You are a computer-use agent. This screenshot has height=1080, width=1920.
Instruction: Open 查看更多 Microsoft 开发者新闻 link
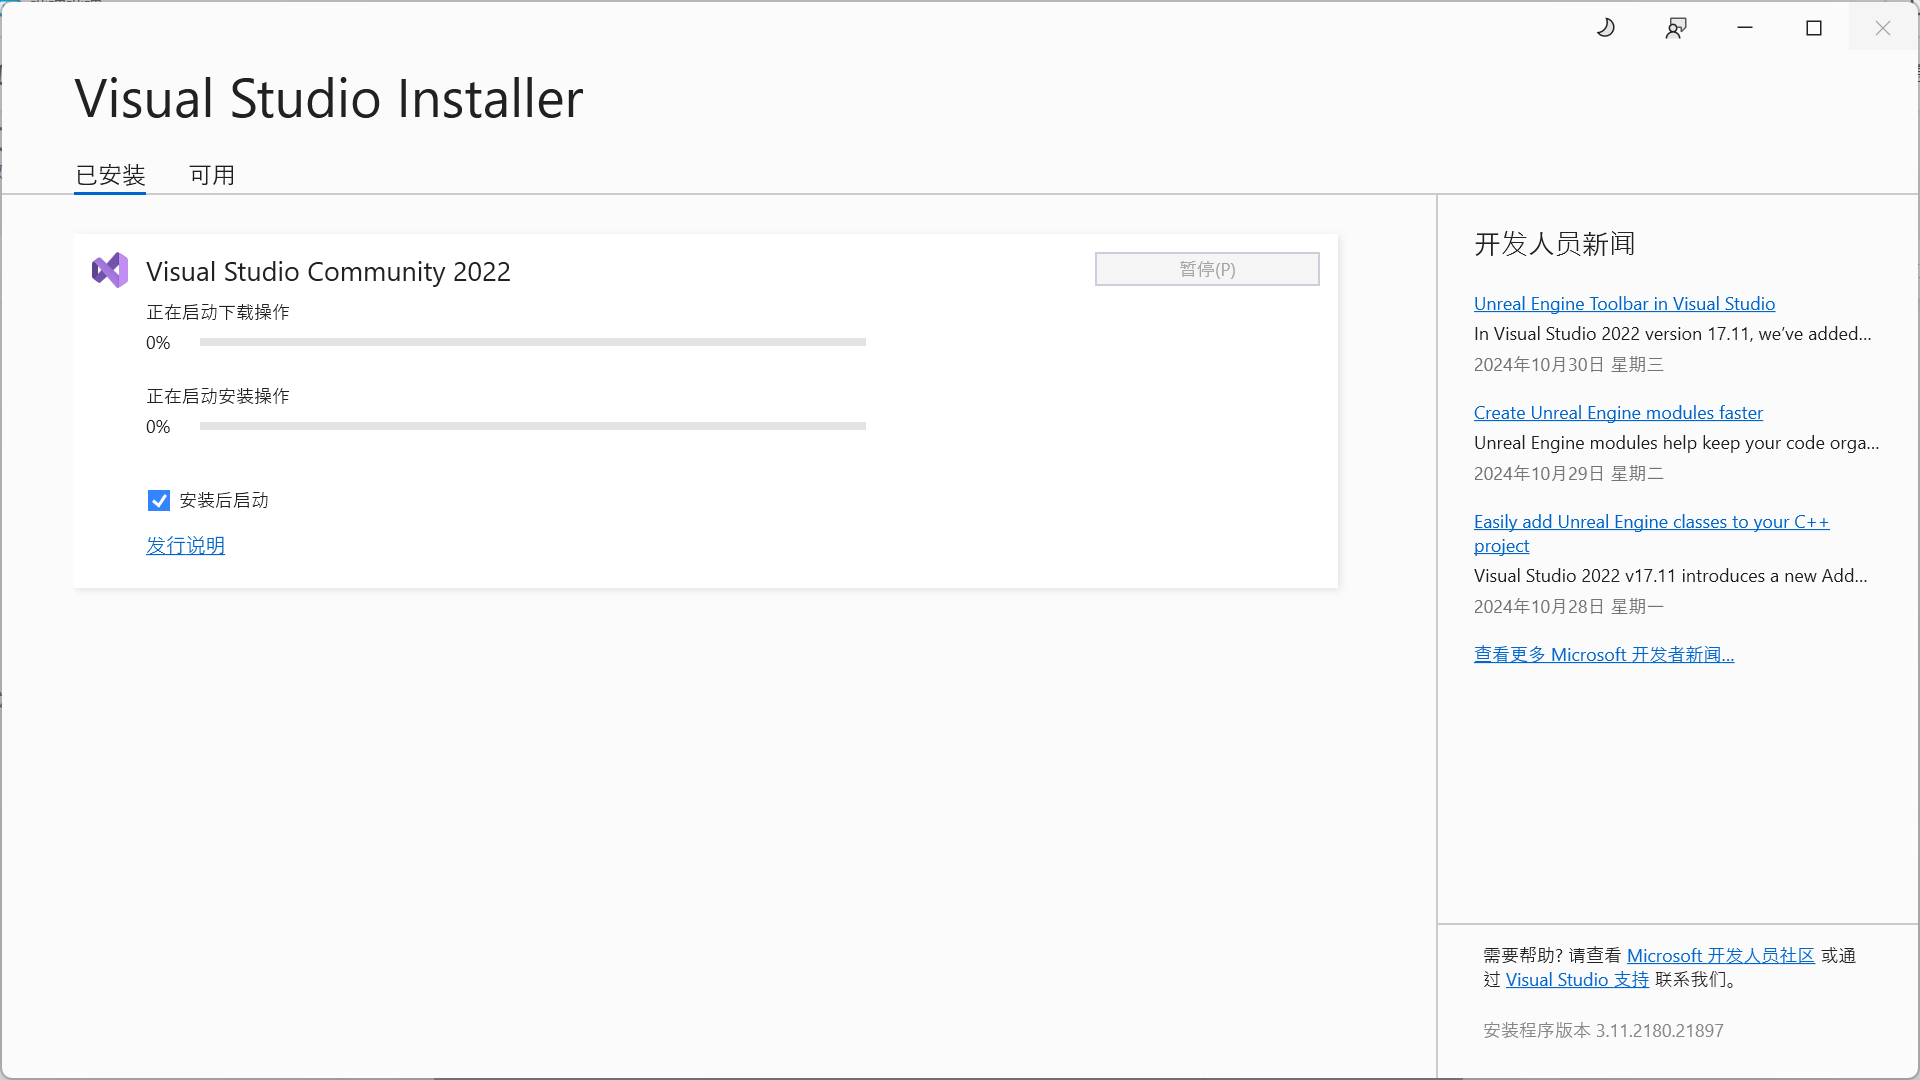click(x=1604, y=655)
